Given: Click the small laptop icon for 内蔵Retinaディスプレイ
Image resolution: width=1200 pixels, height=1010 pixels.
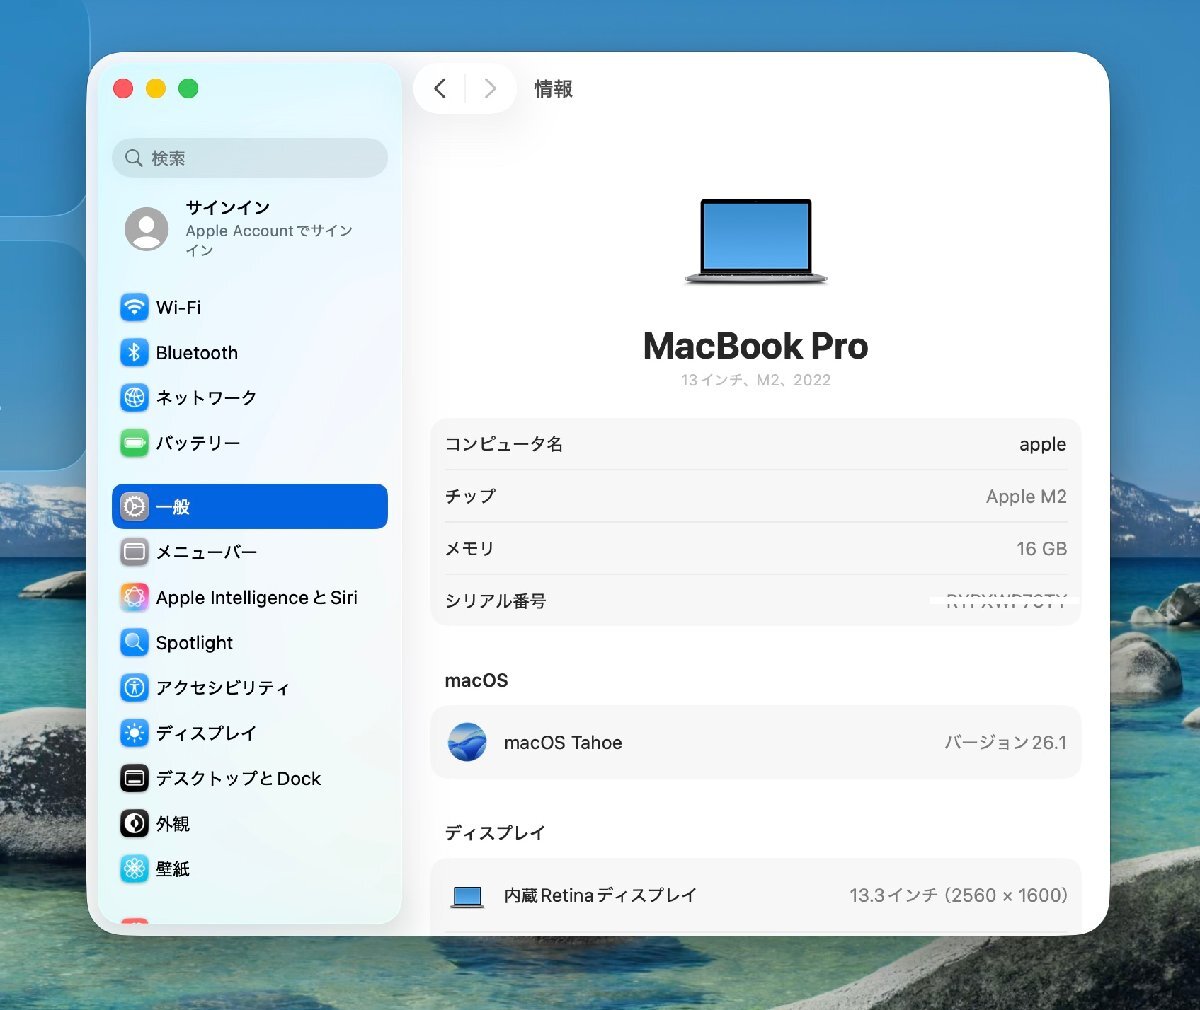Looking at the screenshot, I should point(467,896).
